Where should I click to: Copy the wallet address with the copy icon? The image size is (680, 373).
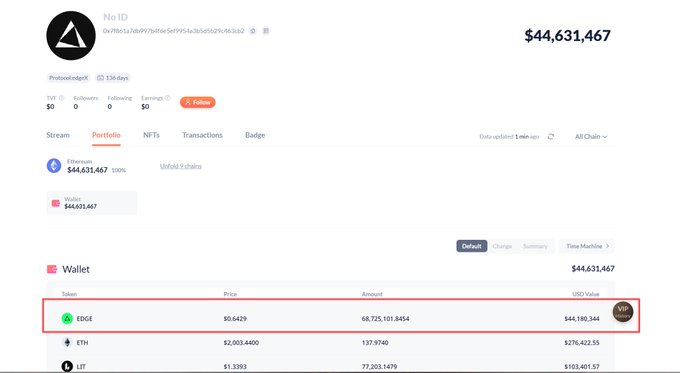253,31
